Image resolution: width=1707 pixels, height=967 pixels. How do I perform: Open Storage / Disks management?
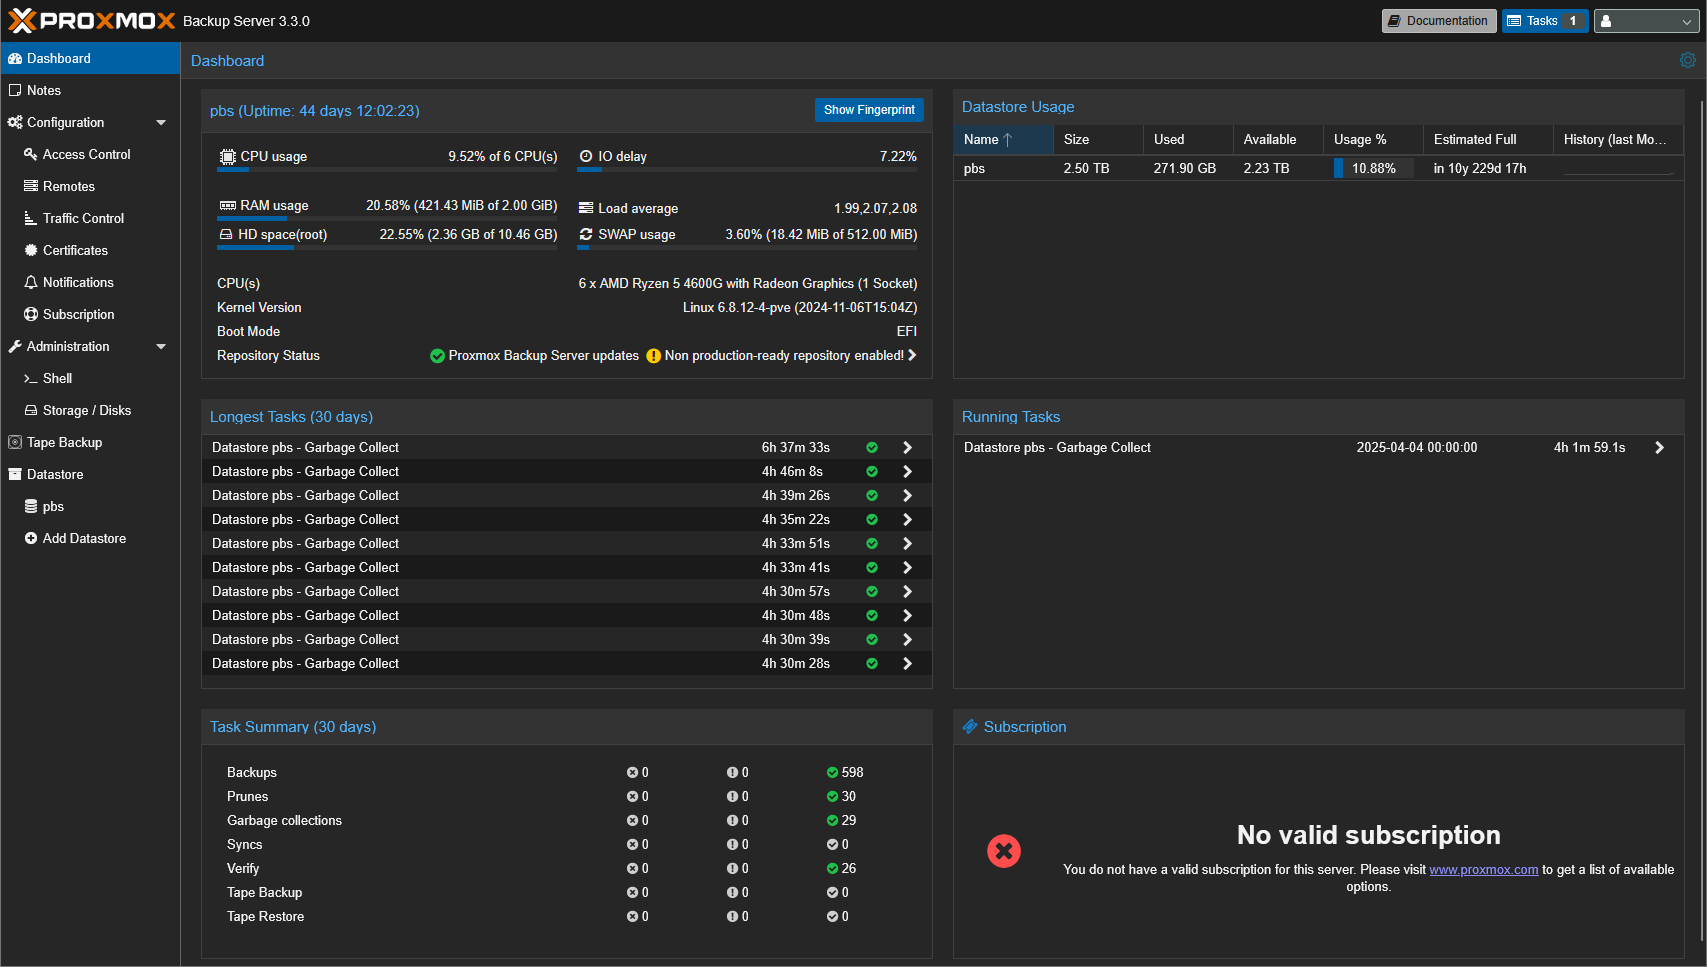[87, 410]
